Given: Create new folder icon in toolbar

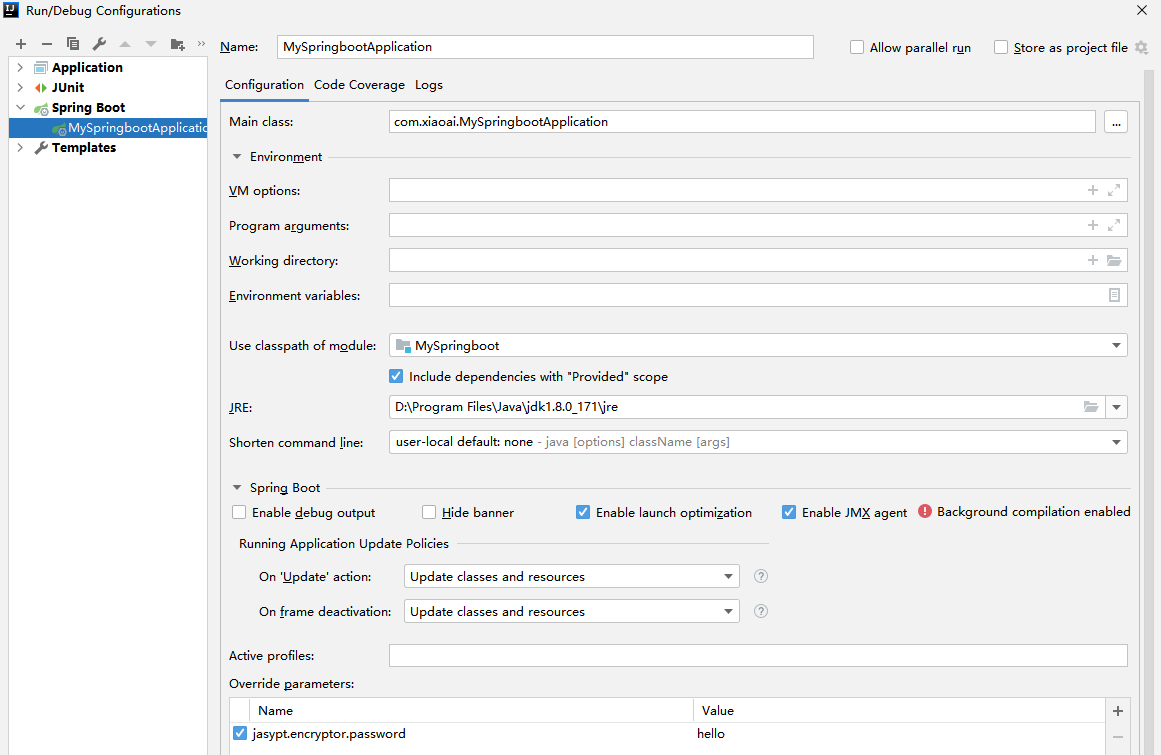Looking at the screenshot, I should (177, 44).
